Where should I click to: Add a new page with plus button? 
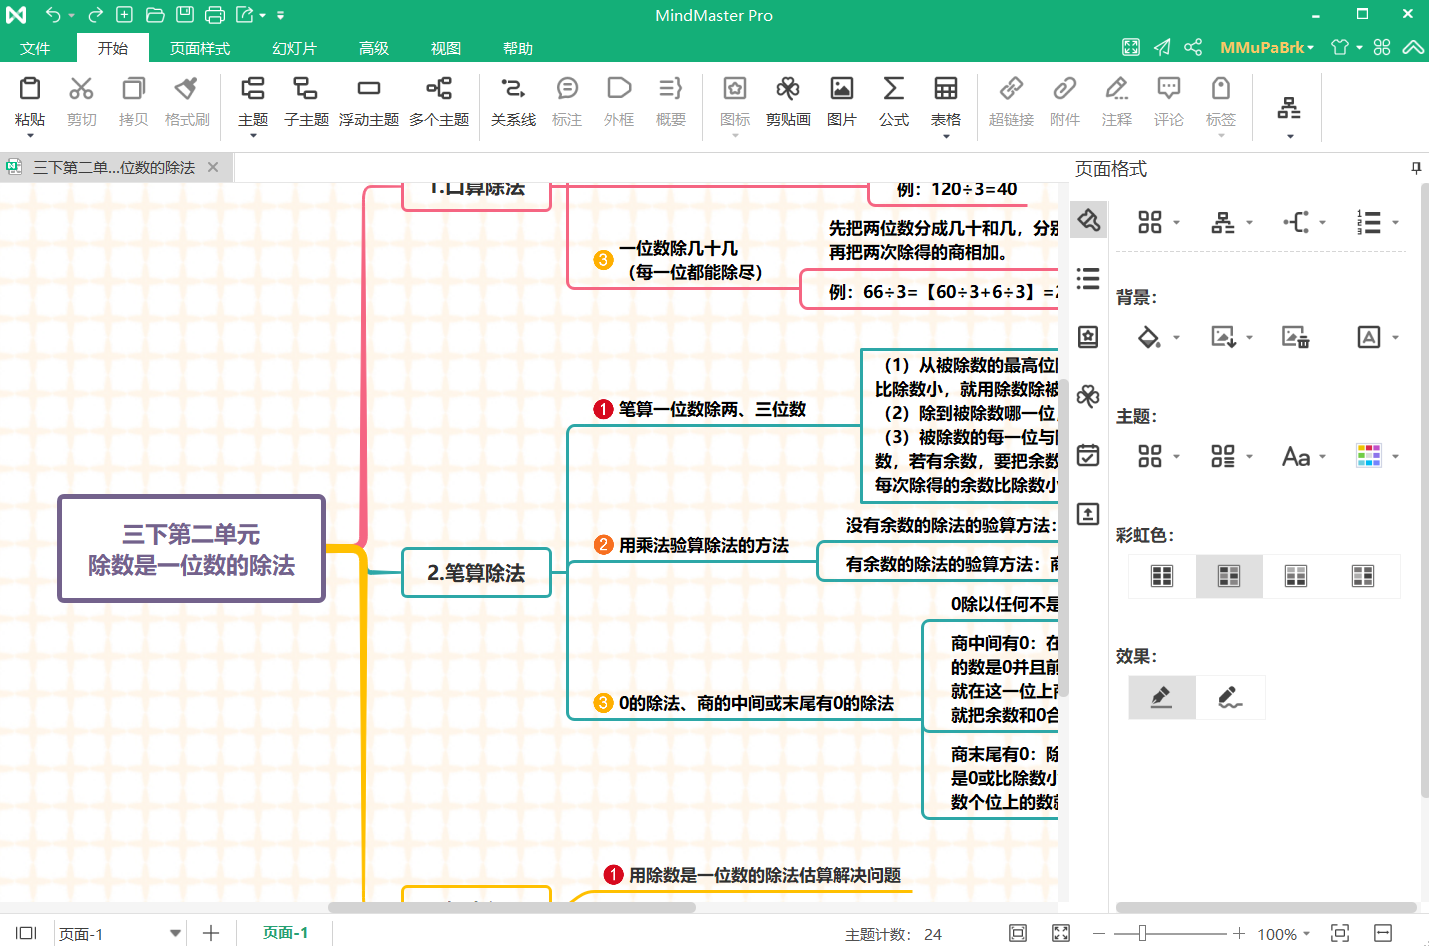pyautogui.click(x=211, y=933)
